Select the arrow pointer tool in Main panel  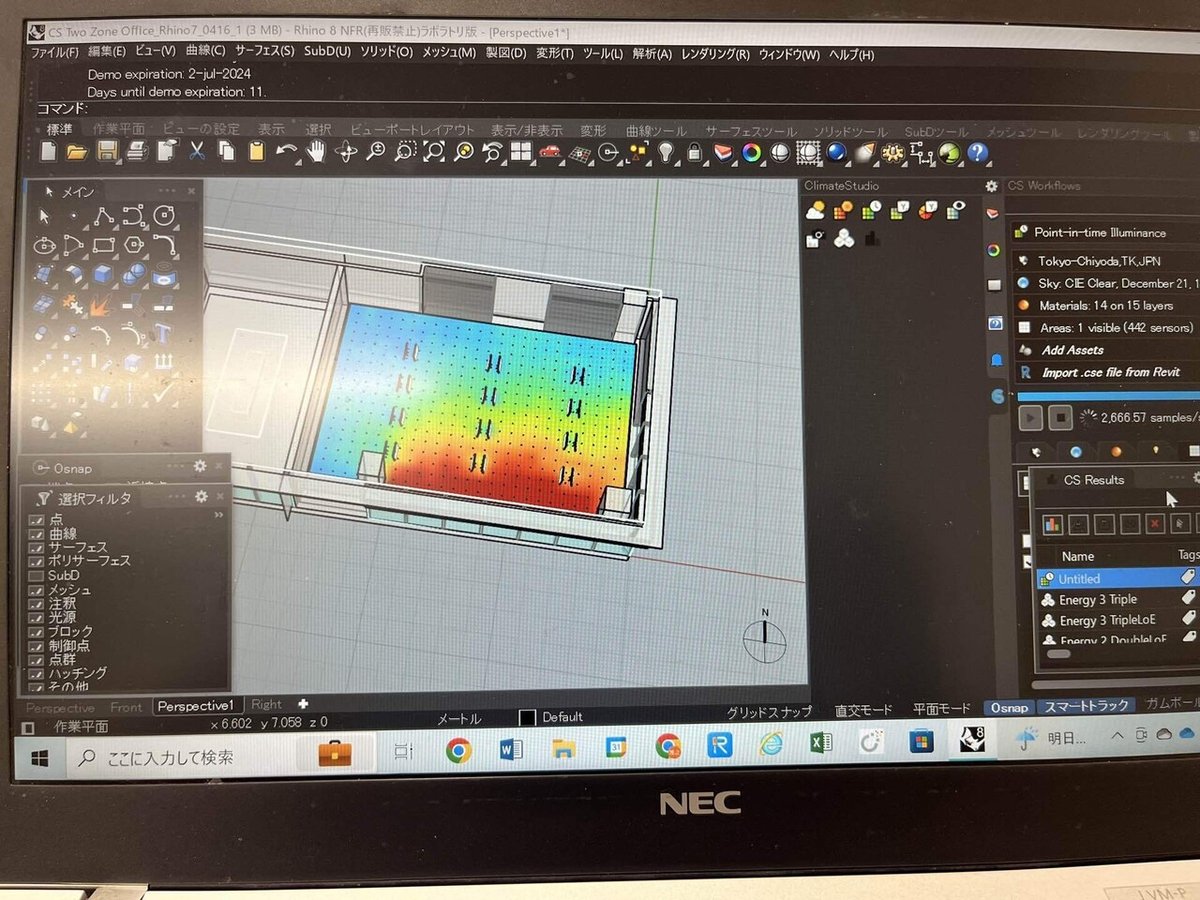pos(44,216)
